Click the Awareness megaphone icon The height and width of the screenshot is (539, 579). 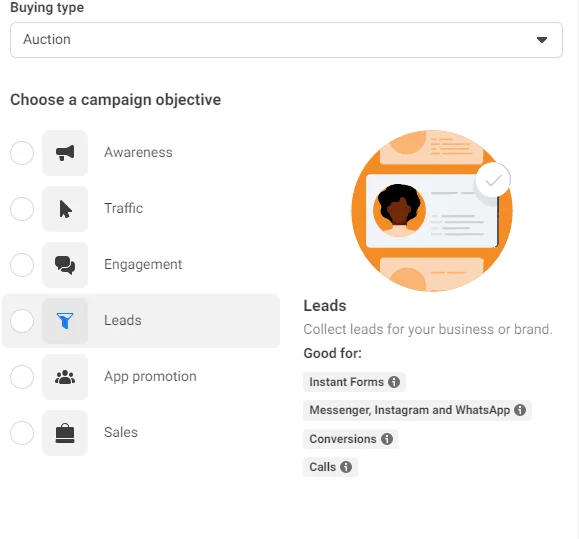65,152
